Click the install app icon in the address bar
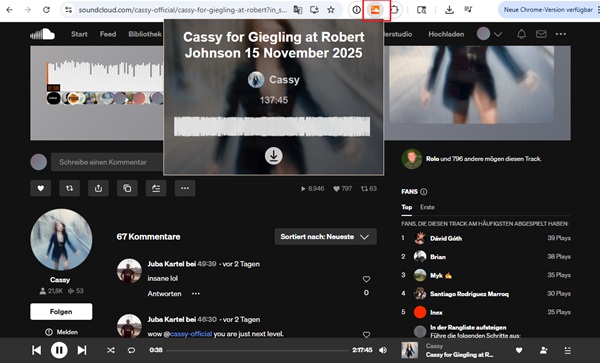 click(314, 10)
